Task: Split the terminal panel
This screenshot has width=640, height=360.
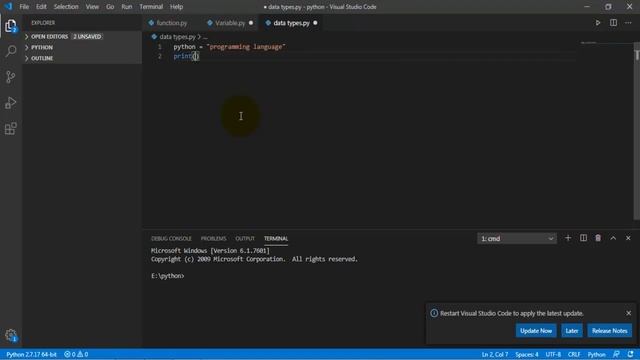Action: (583, 238)
